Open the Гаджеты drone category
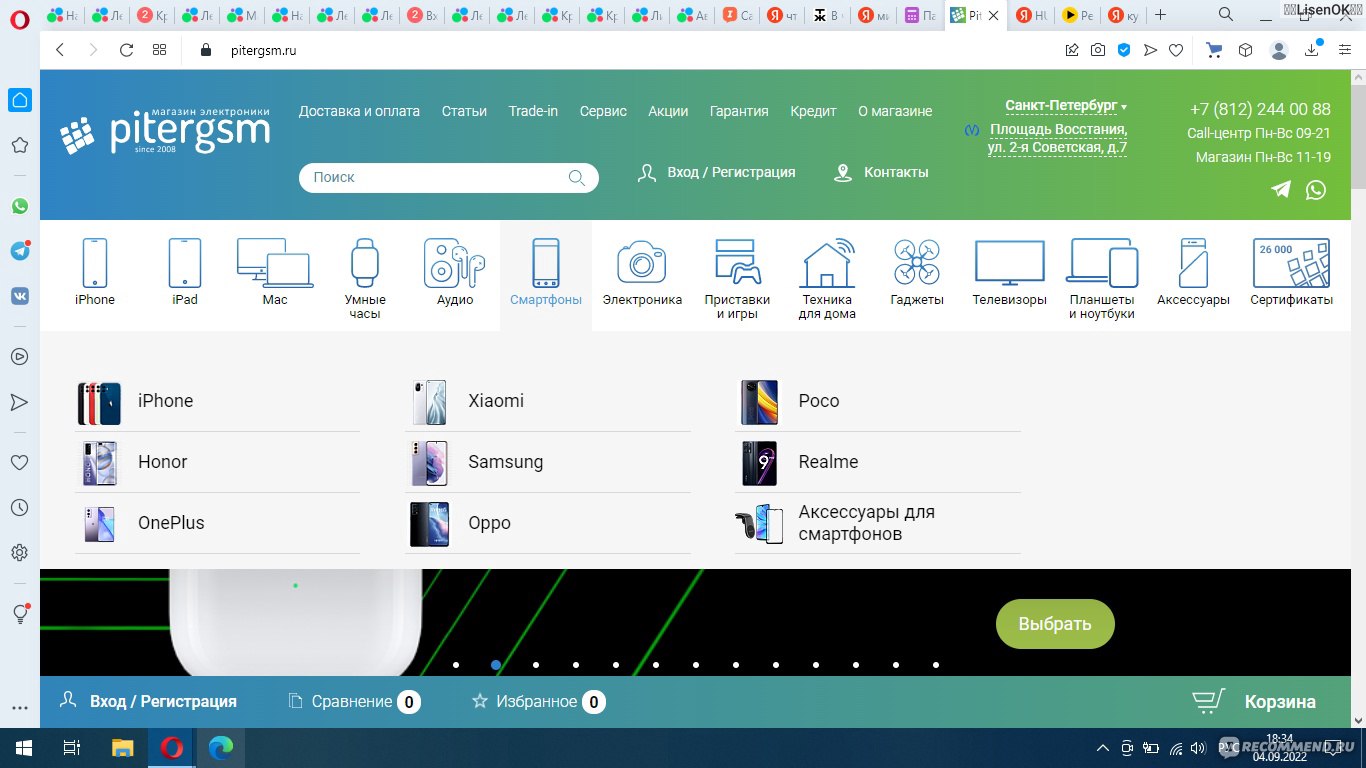Image resolution: width=1366 pixels, height=768 pixels. point(917,272)
